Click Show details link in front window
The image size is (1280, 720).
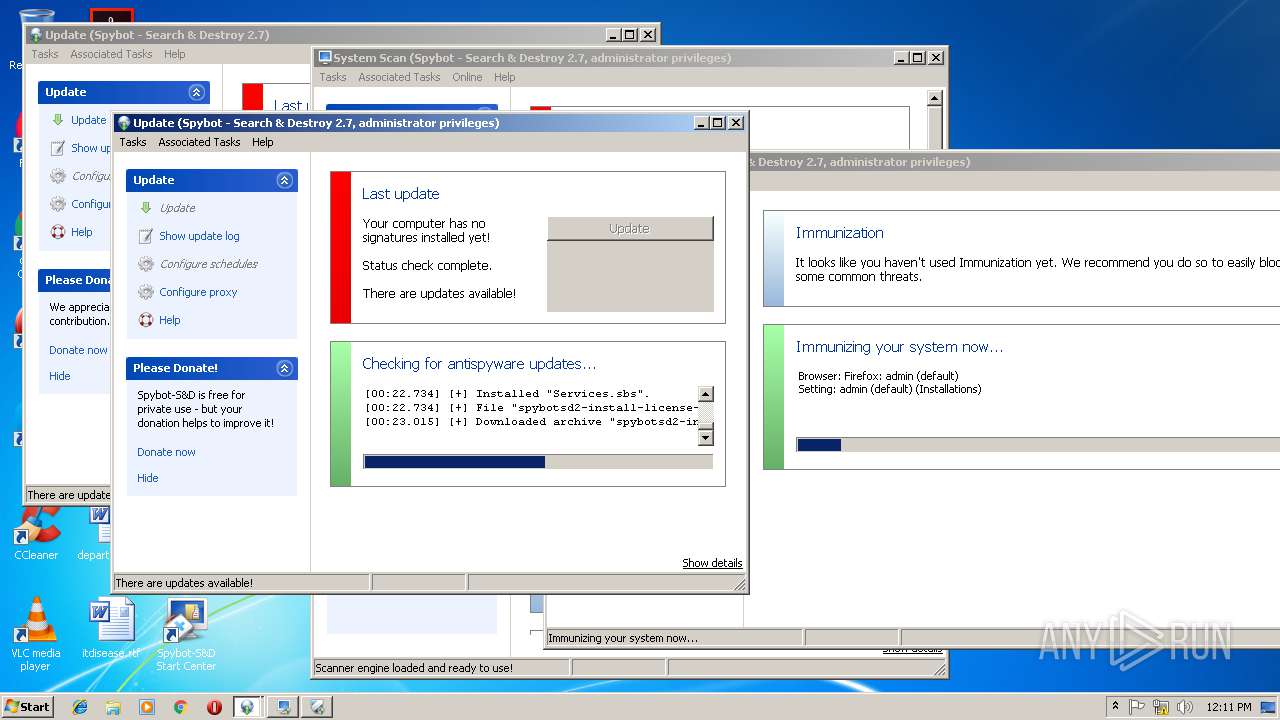tap(712, 563)
